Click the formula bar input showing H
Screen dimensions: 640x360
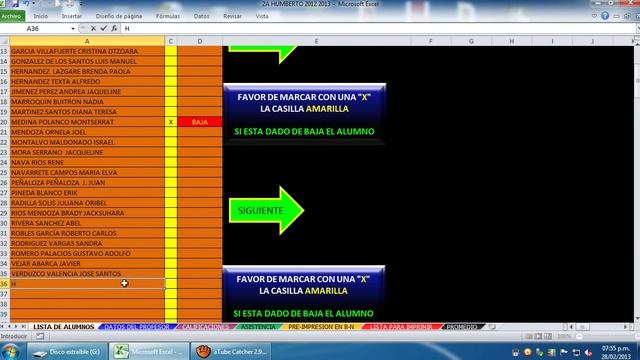[x=378, y=29]
